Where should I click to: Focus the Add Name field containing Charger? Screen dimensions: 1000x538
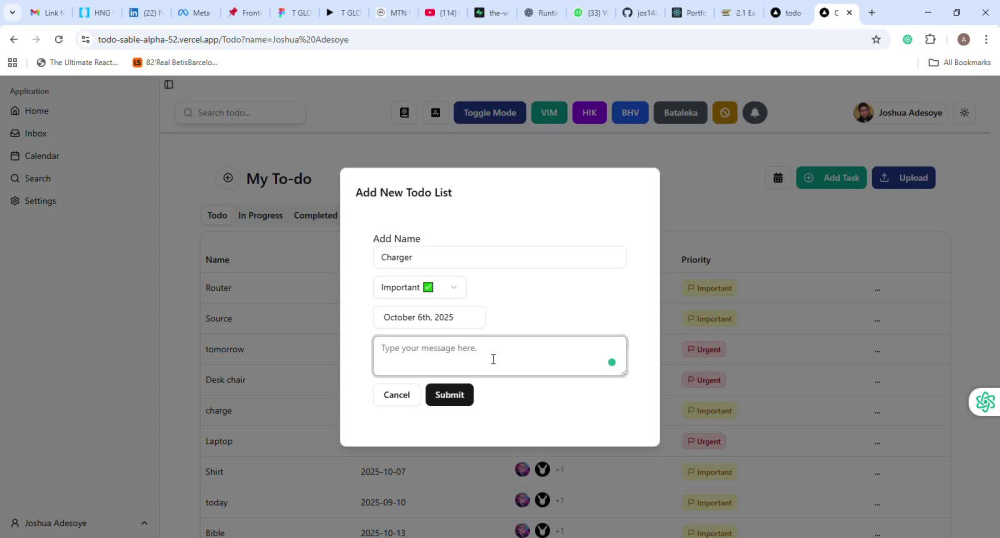pos(499,258)
